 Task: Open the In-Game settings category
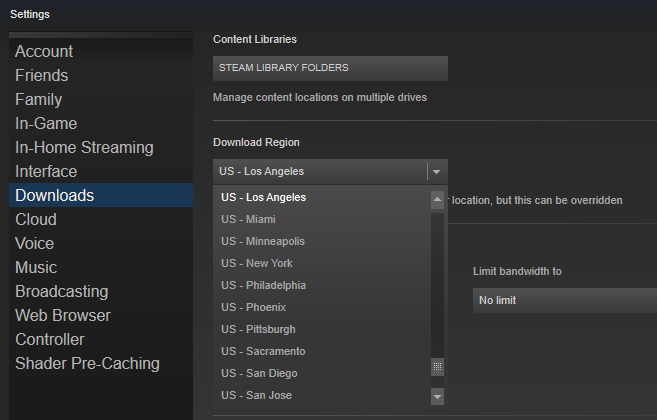pos(101,123)
